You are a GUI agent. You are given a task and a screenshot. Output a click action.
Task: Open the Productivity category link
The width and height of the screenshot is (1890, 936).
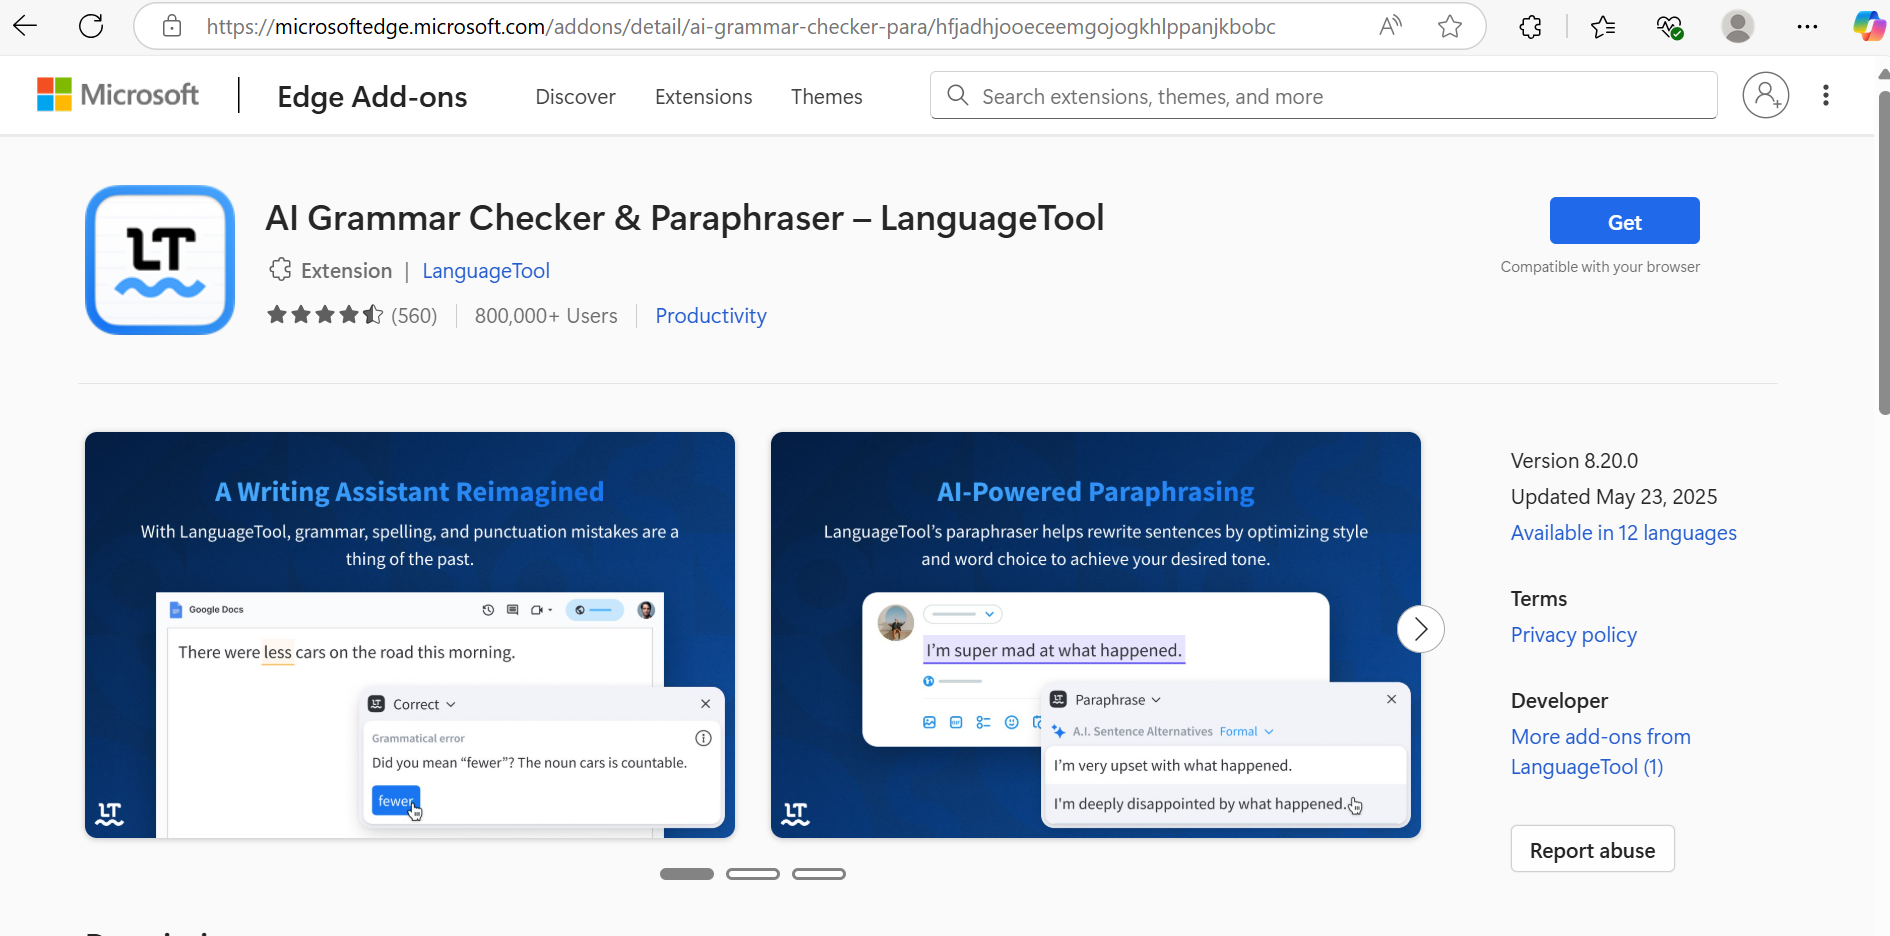click(711, 316)
